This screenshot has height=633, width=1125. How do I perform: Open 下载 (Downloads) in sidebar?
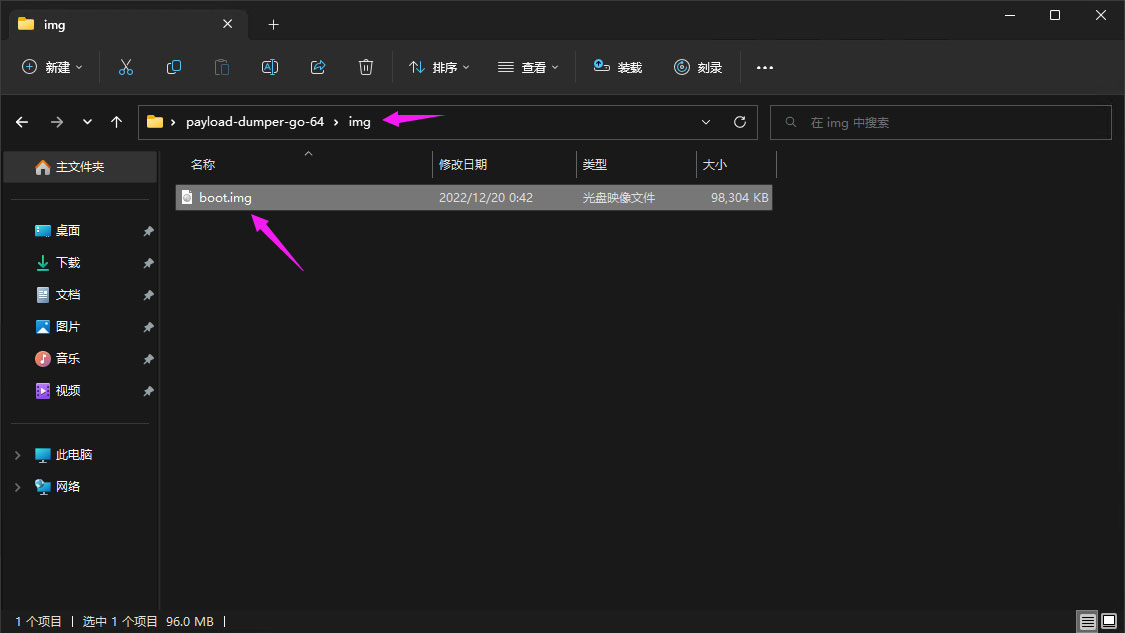click(x=67, y=263)
